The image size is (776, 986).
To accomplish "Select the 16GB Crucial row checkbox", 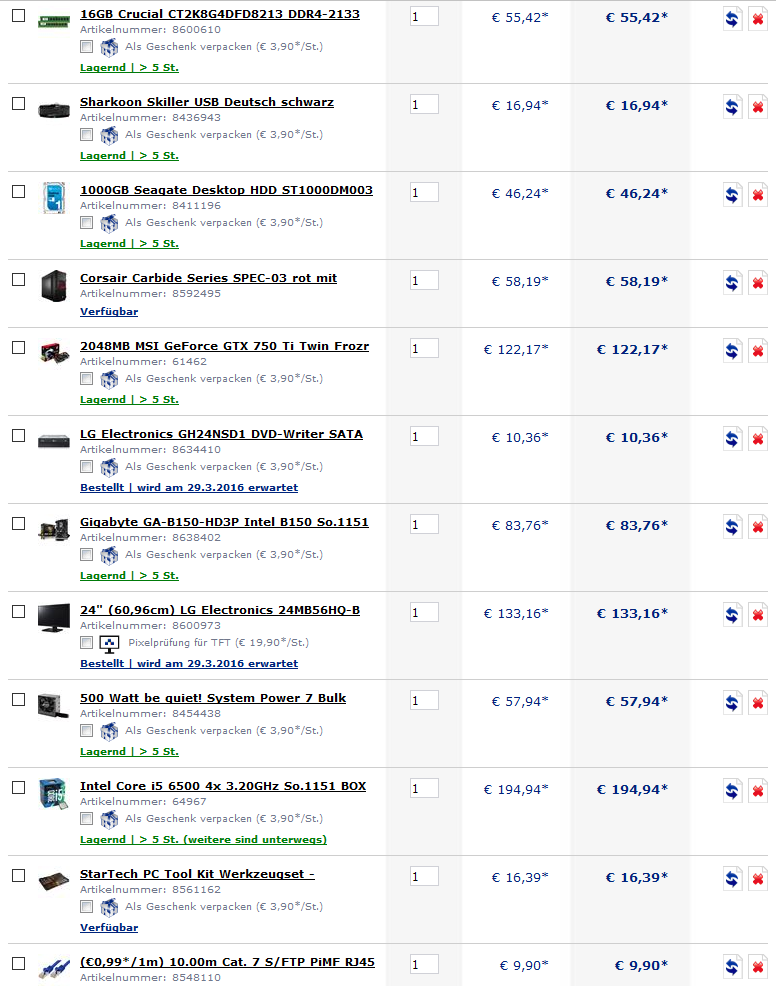I will coord(19,15).
